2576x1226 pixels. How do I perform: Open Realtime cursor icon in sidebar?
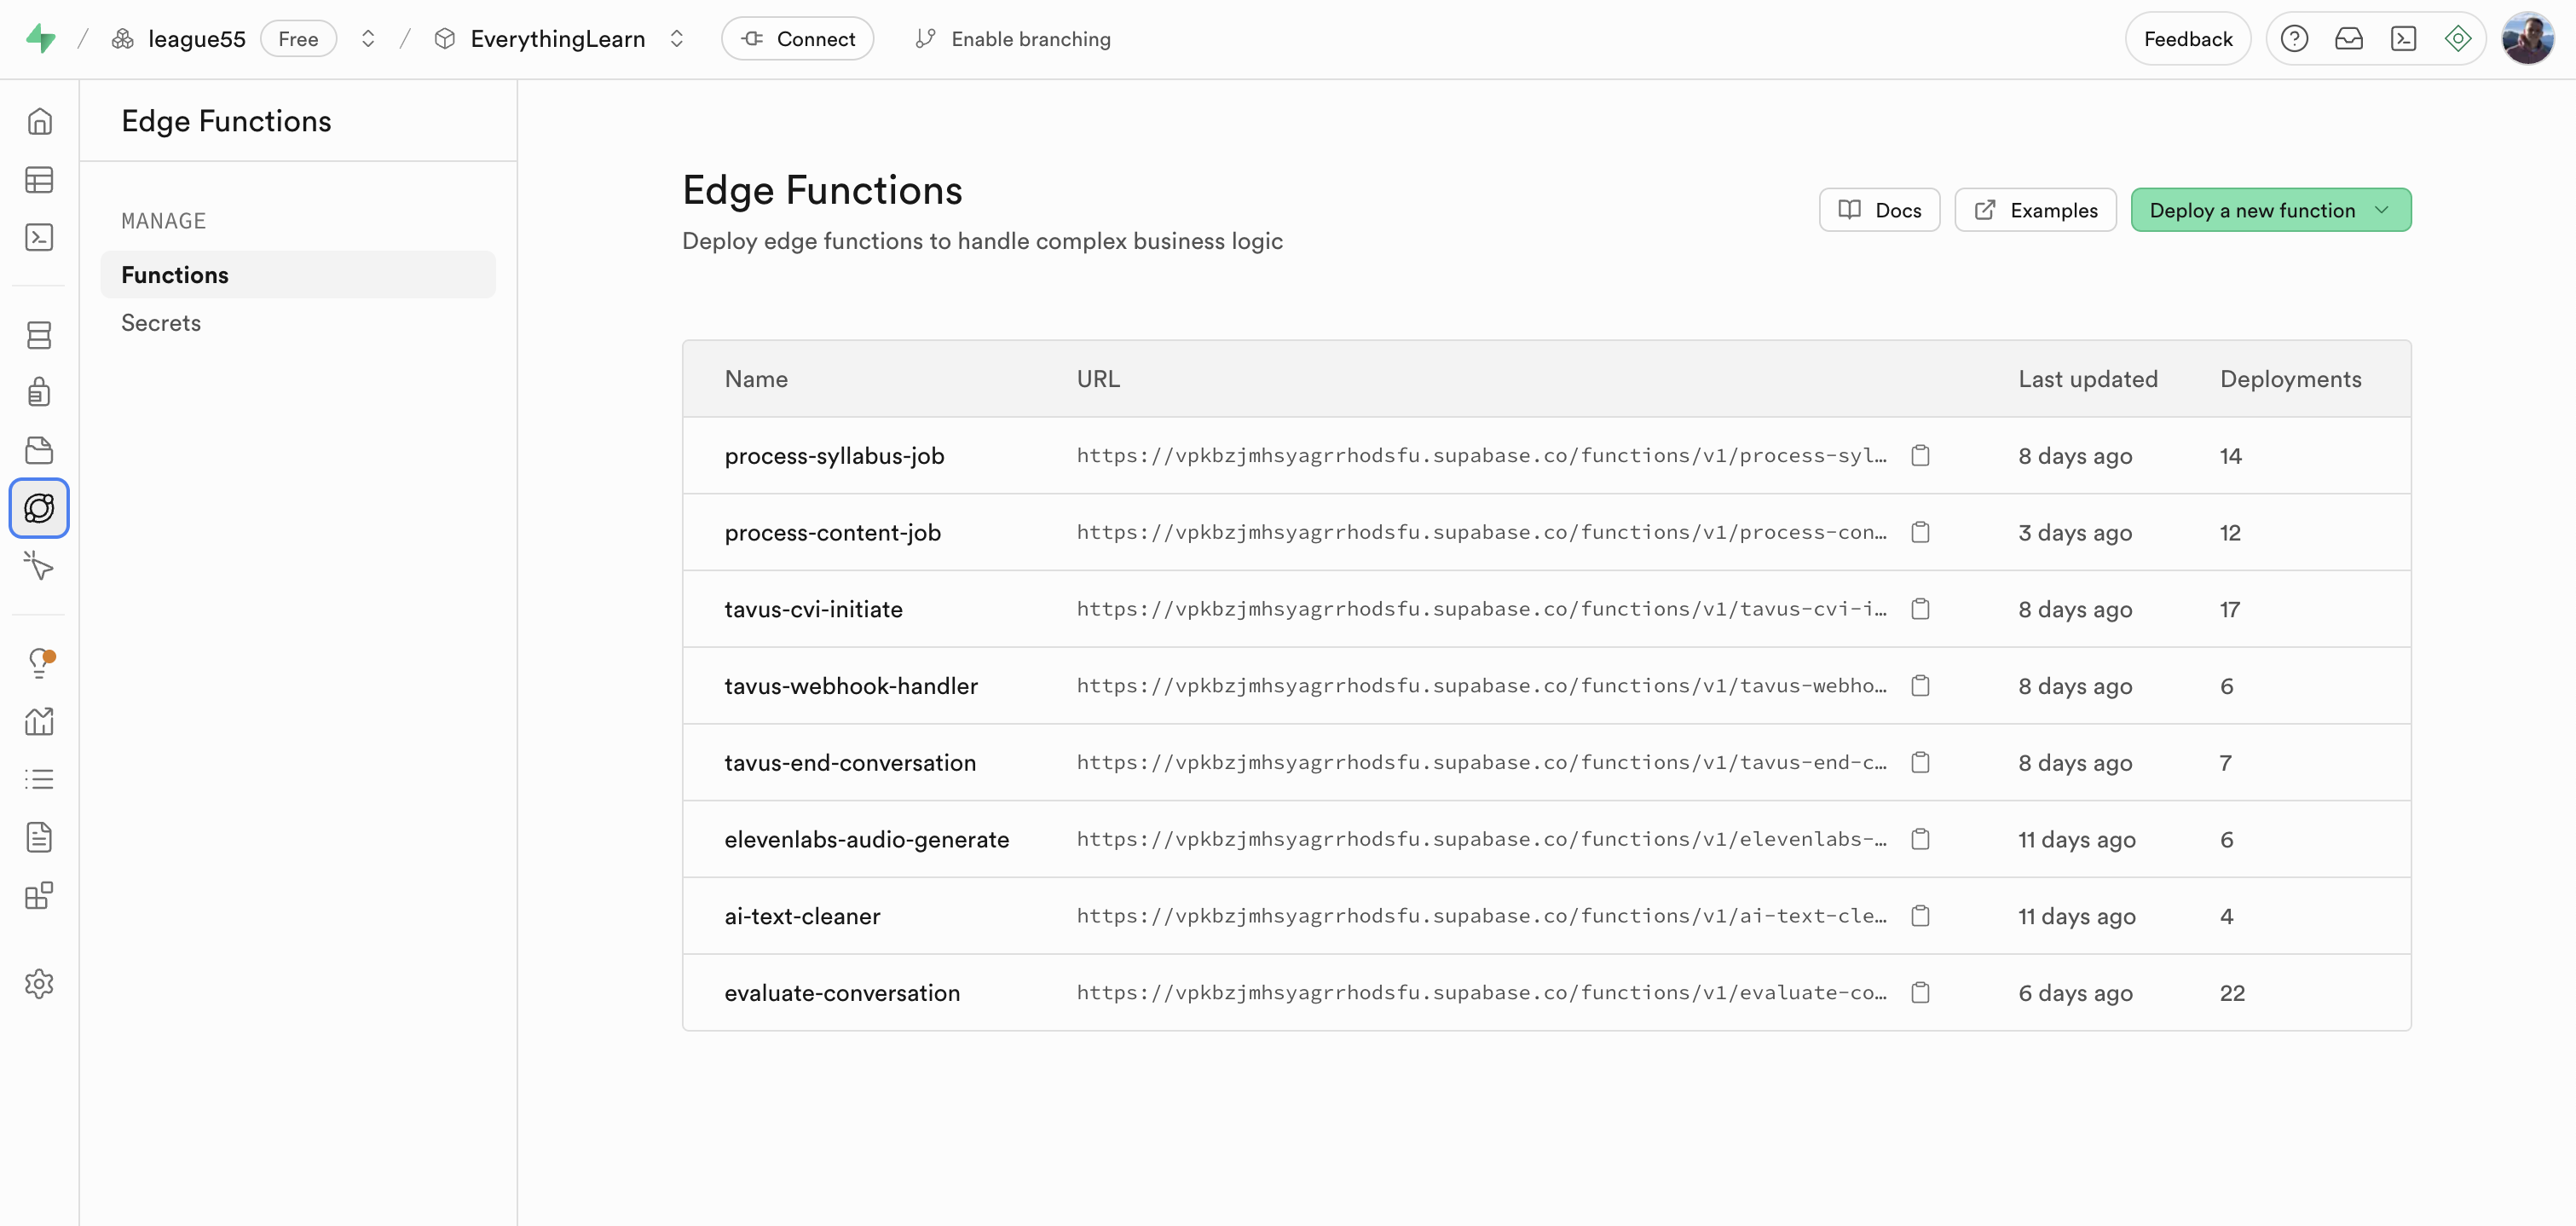point(39,566)
